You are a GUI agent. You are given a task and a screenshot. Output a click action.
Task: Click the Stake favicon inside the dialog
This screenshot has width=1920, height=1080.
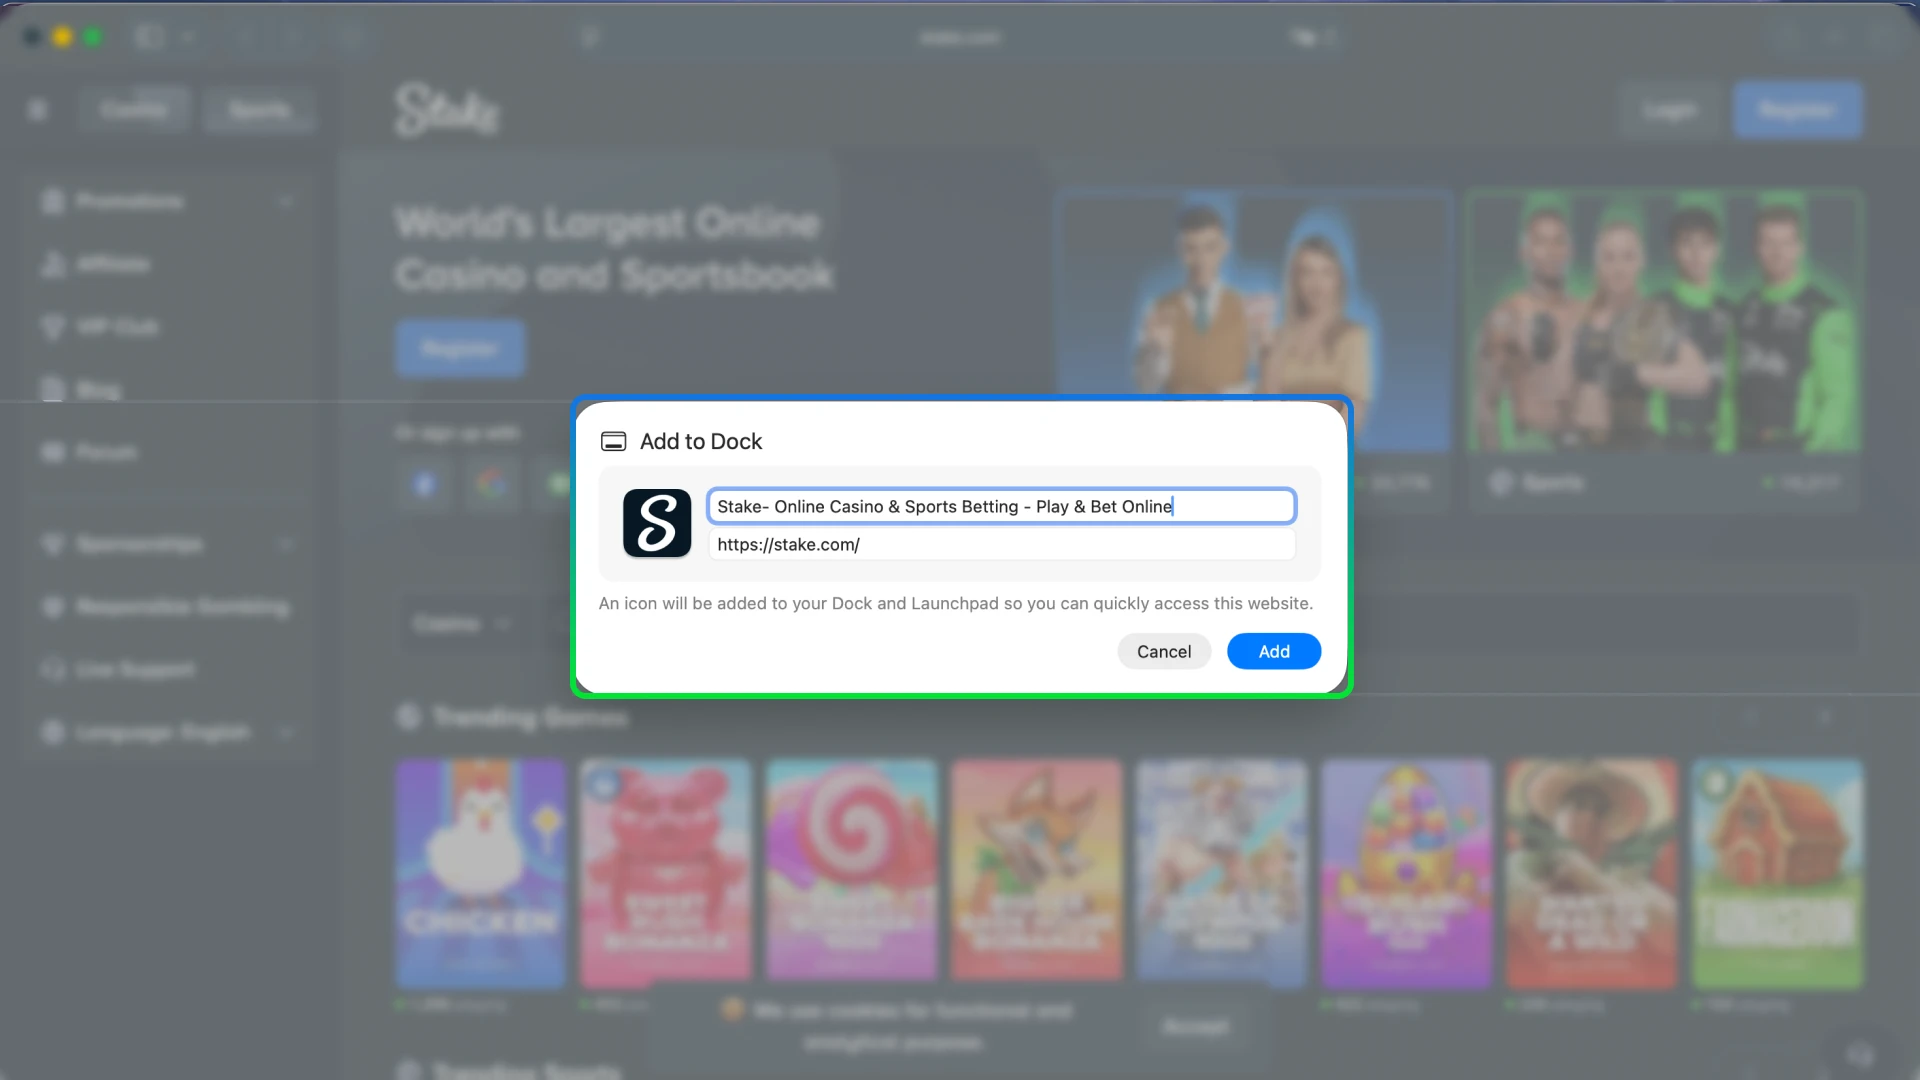(x=656, y=523)
